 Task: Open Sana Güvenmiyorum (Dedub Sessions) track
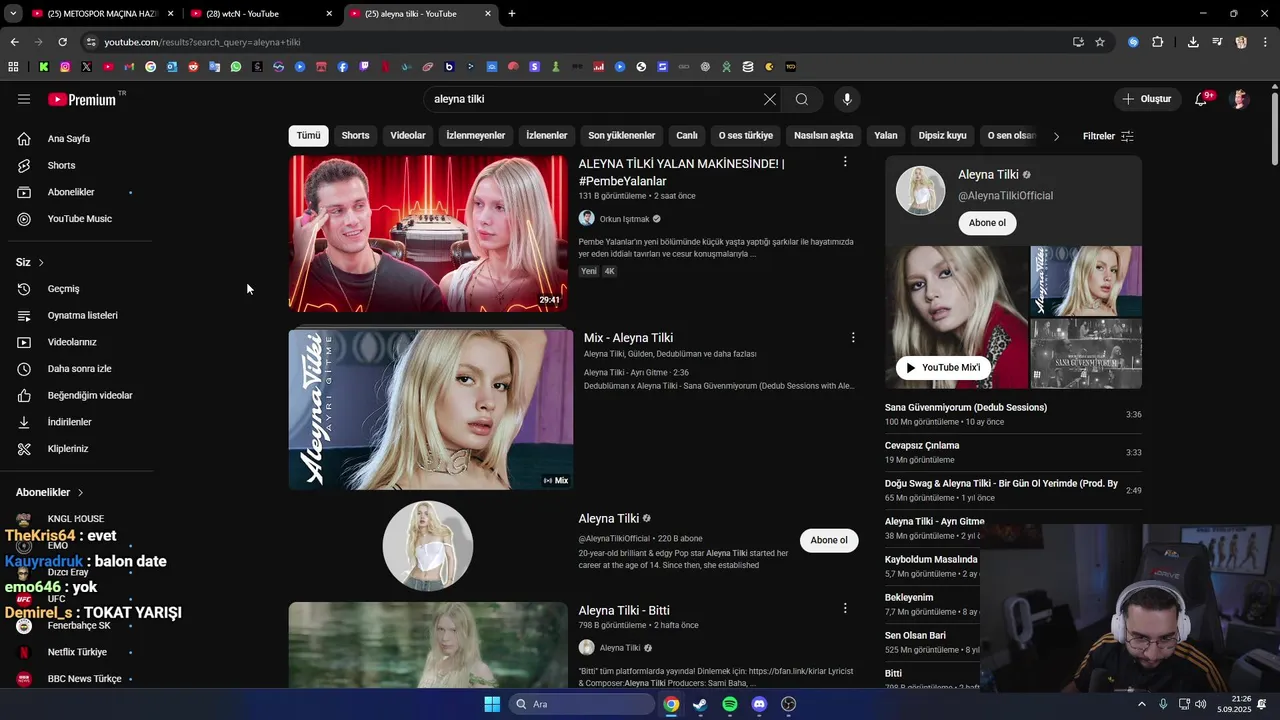pyautogui.click(x=1012, y=414)
